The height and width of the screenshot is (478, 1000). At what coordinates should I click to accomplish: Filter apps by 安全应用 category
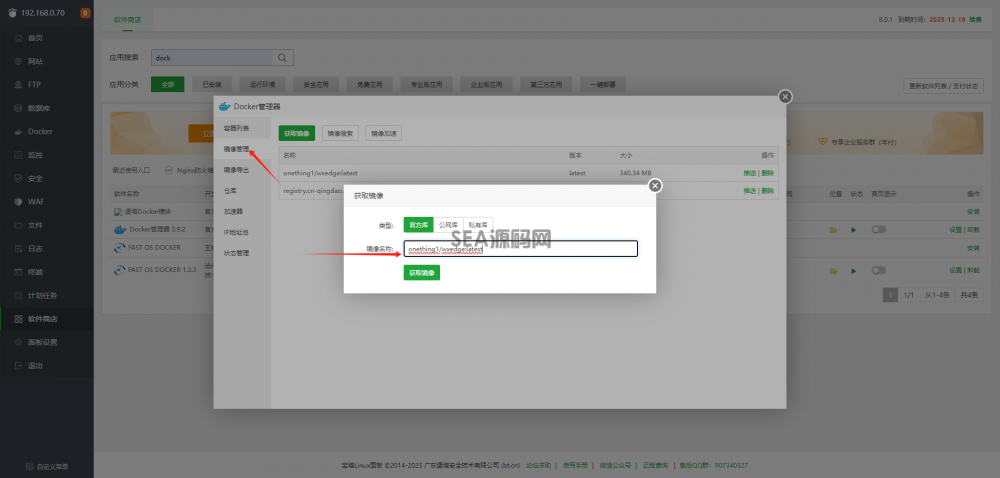[316, 84]
